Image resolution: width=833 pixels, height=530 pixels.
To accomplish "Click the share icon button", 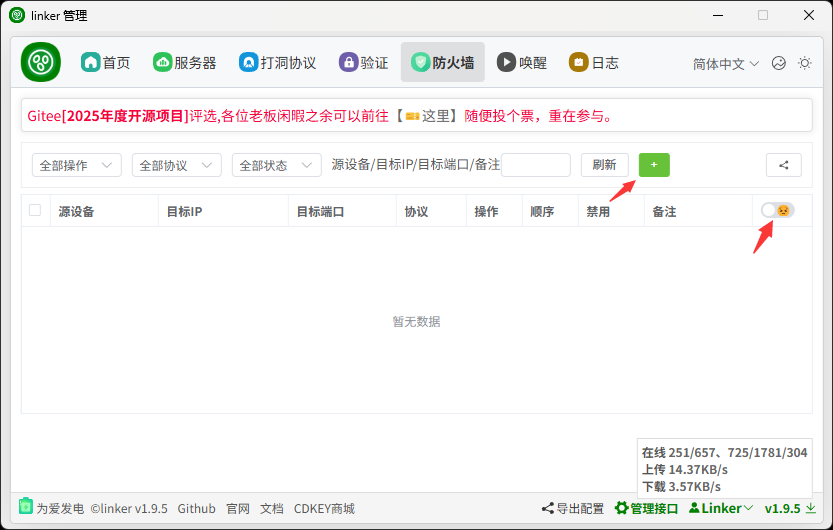I will pos(783,166).
